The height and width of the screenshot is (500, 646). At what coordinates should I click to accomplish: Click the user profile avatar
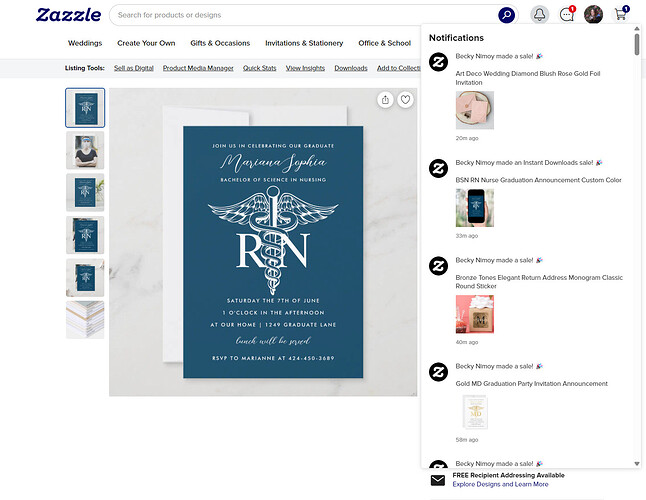click(593, 15)
